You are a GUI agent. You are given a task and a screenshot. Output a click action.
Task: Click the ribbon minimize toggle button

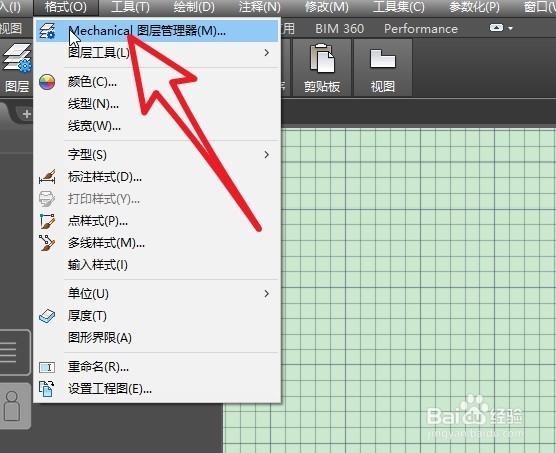496,28
